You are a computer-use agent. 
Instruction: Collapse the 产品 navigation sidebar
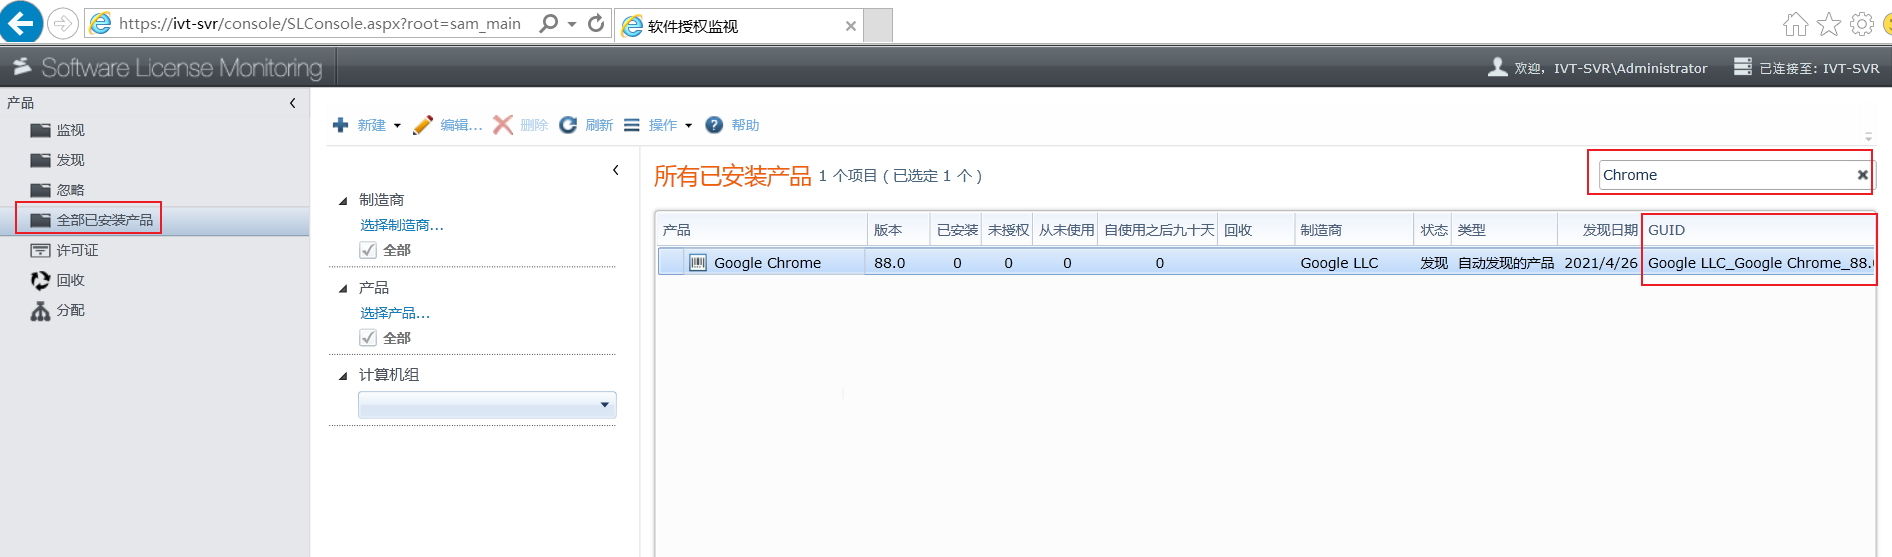(292, 103)
